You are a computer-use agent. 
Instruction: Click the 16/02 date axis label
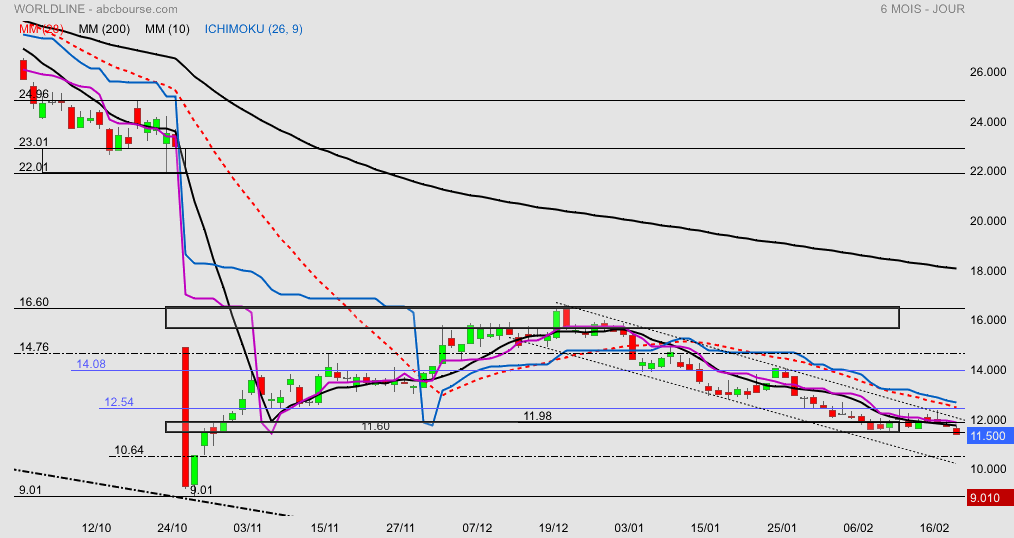point(933,528)
